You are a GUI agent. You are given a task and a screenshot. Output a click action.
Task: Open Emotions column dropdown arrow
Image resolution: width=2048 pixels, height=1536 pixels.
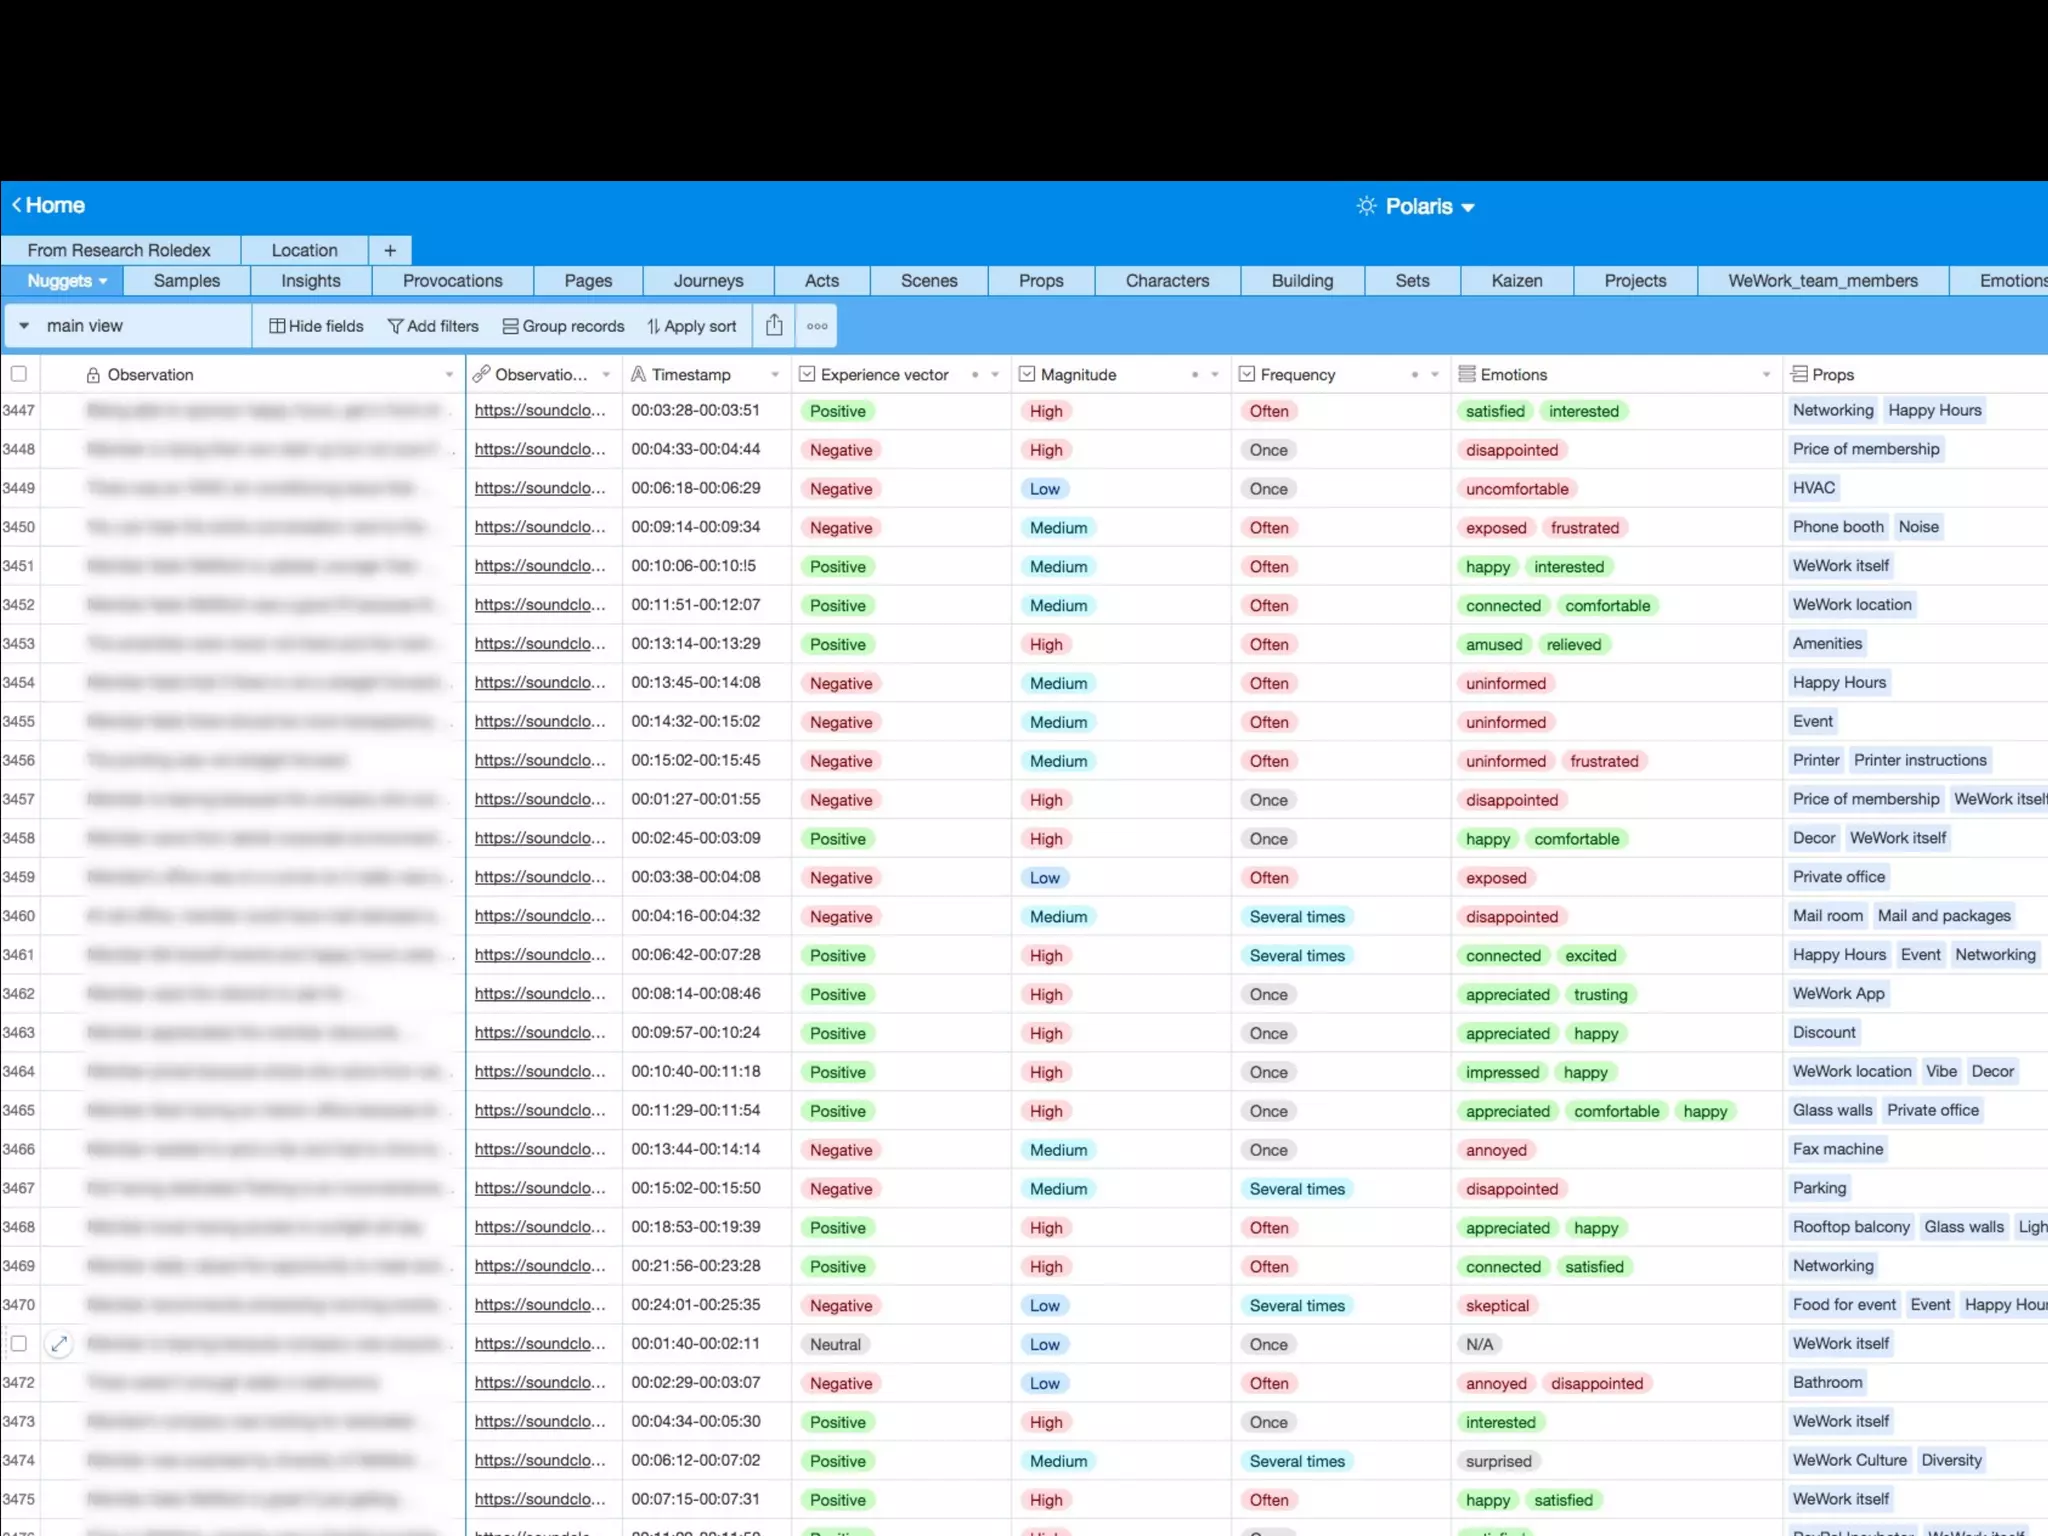click(1766, 375)
